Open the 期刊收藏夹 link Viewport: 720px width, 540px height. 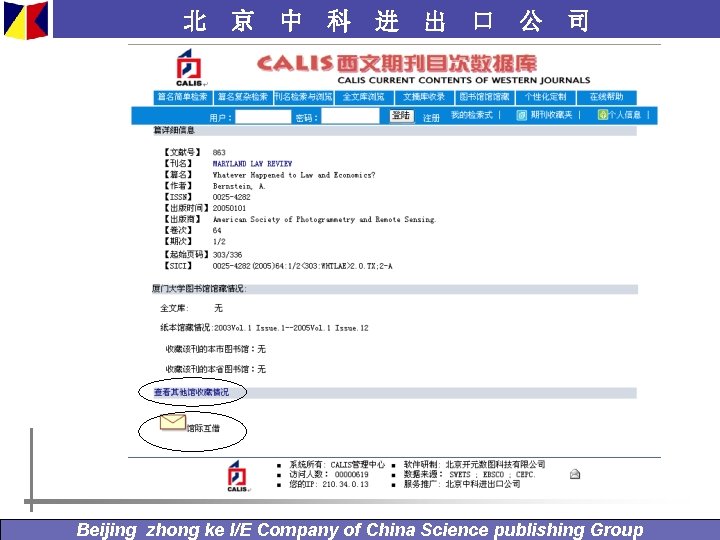coord(551,115)
